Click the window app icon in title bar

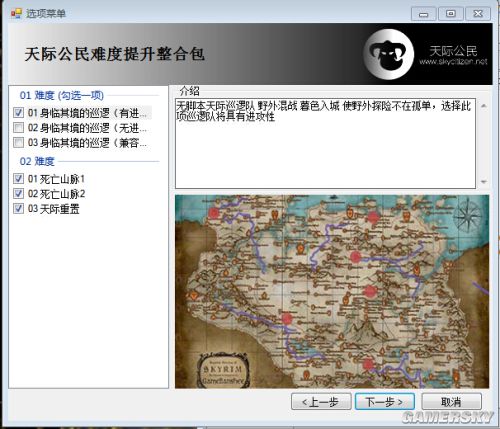click(16, 13)
